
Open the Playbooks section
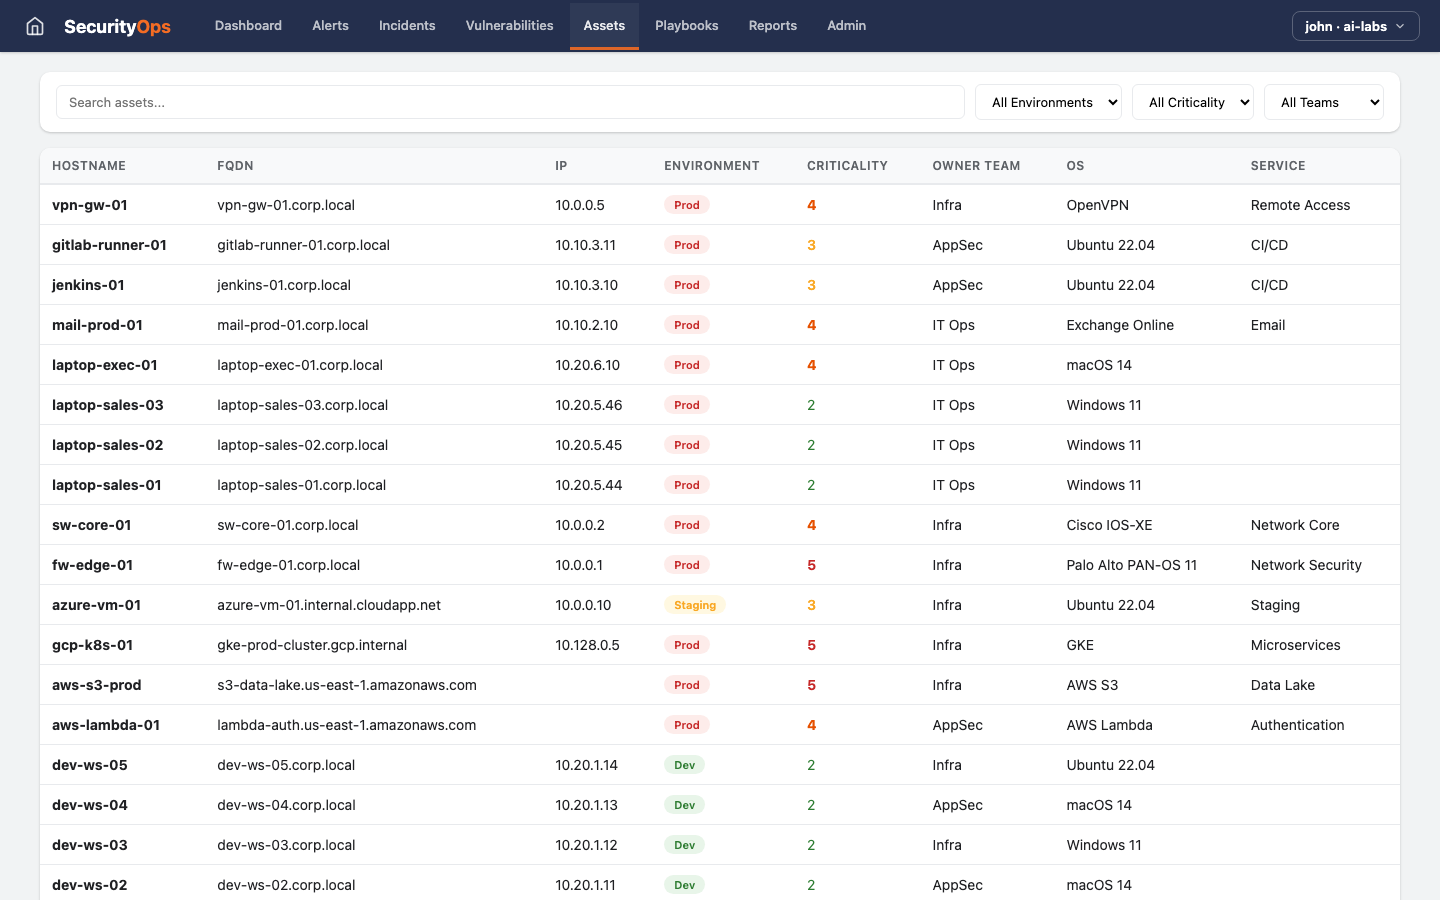[x=686, y=25]
